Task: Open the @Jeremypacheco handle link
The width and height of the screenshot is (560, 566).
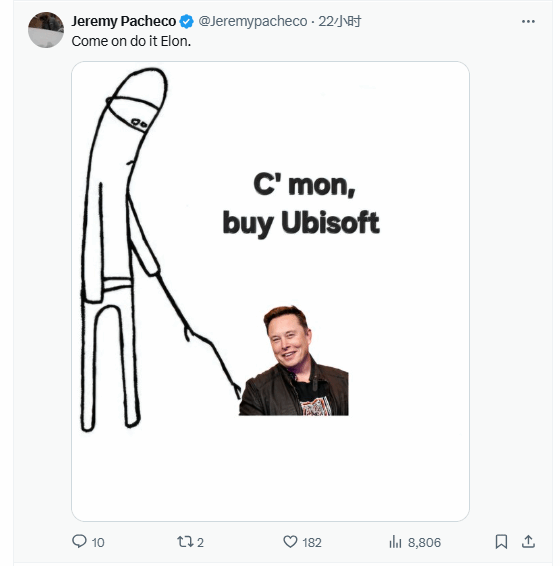Action: click(253, 21)
